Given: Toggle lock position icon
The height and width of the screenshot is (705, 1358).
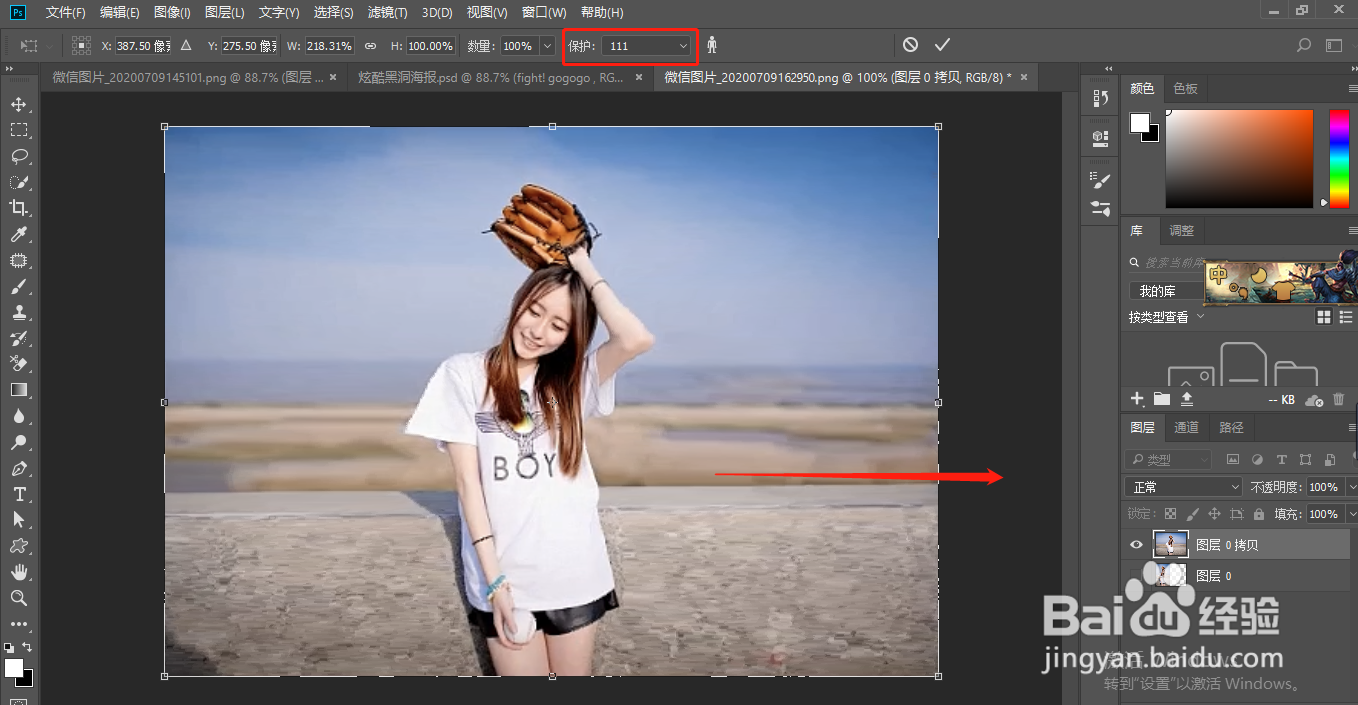Looking at the screenshot, I should click(x=1214, y=514).
